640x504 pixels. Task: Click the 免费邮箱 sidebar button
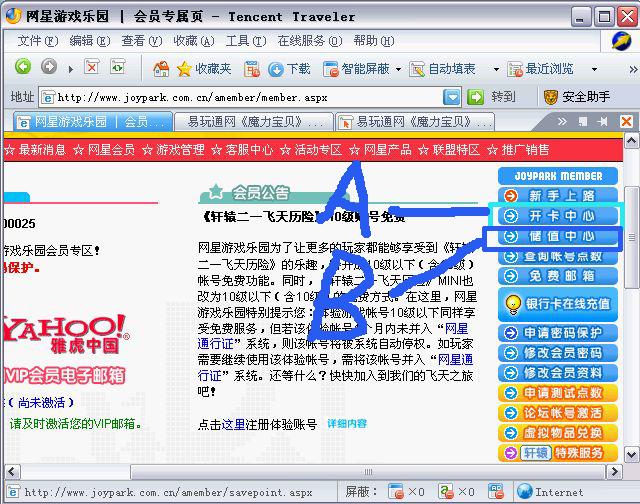click(x=558, y=276)
